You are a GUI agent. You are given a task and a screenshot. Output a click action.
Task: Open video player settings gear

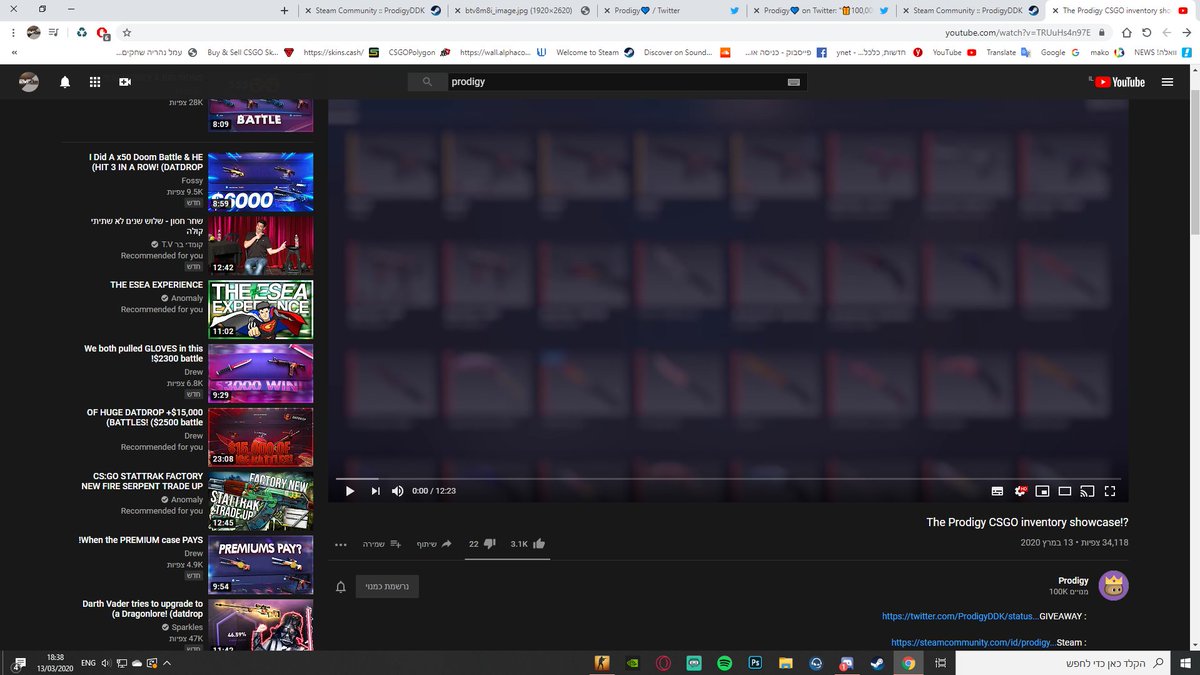(x=1021, y=490)
